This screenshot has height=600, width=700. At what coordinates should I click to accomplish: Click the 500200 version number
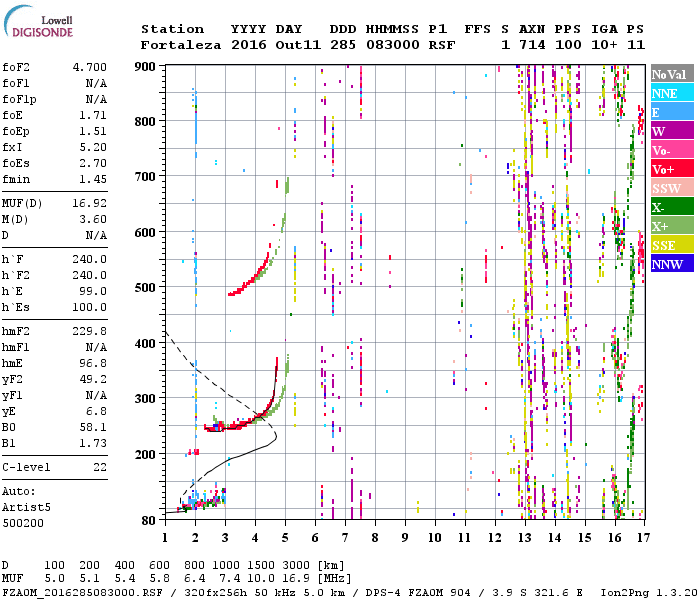pos(23,523)
